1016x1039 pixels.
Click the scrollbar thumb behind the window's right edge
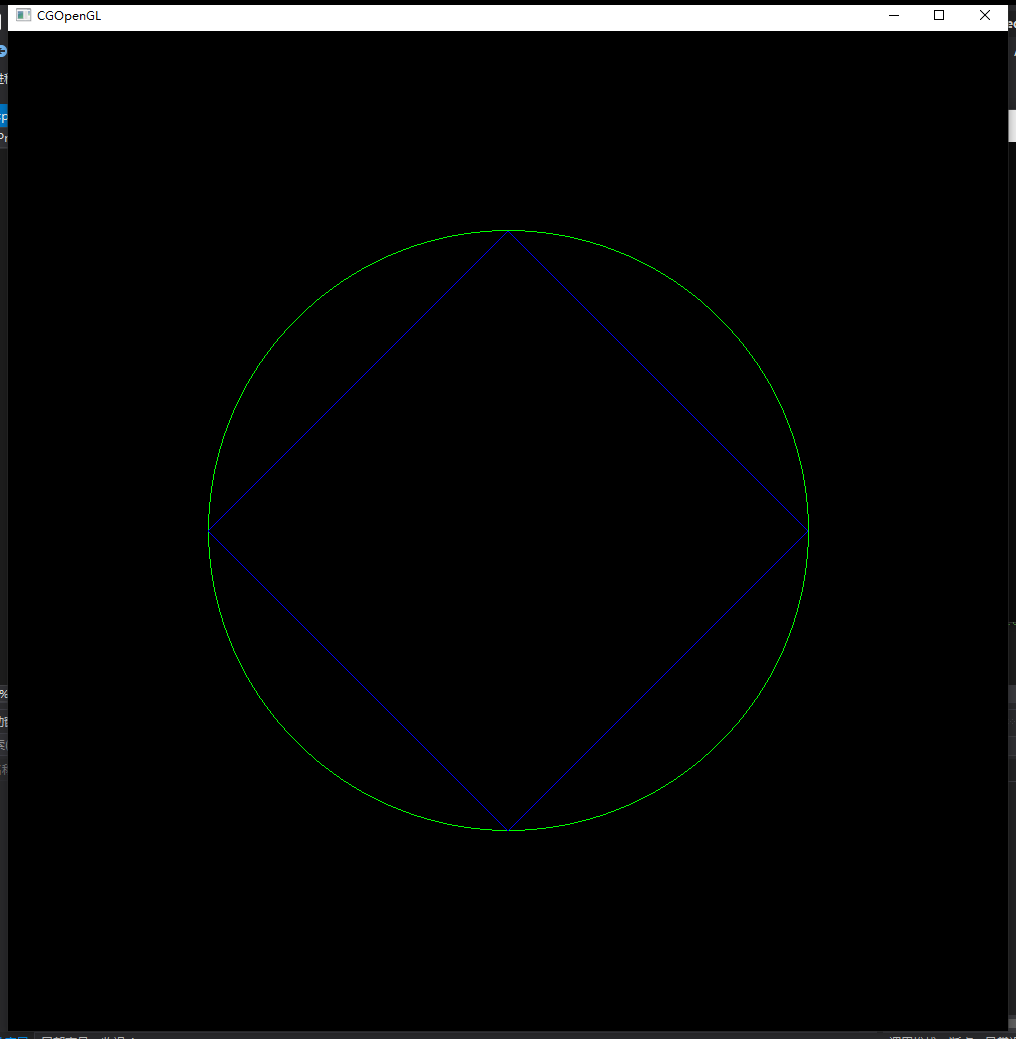(1012, 125)
